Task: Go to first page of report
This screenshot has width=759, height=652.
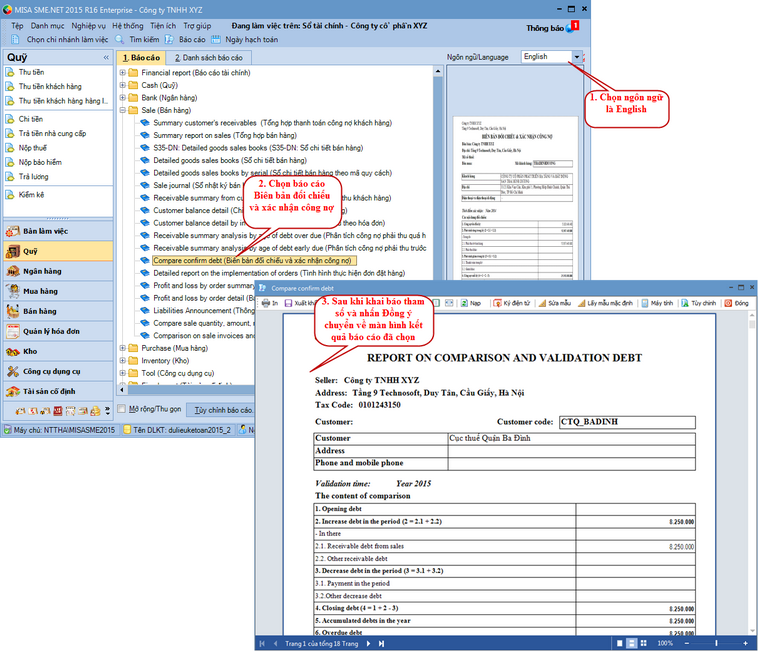Action: pyautogui.click(x=262, y=643)
